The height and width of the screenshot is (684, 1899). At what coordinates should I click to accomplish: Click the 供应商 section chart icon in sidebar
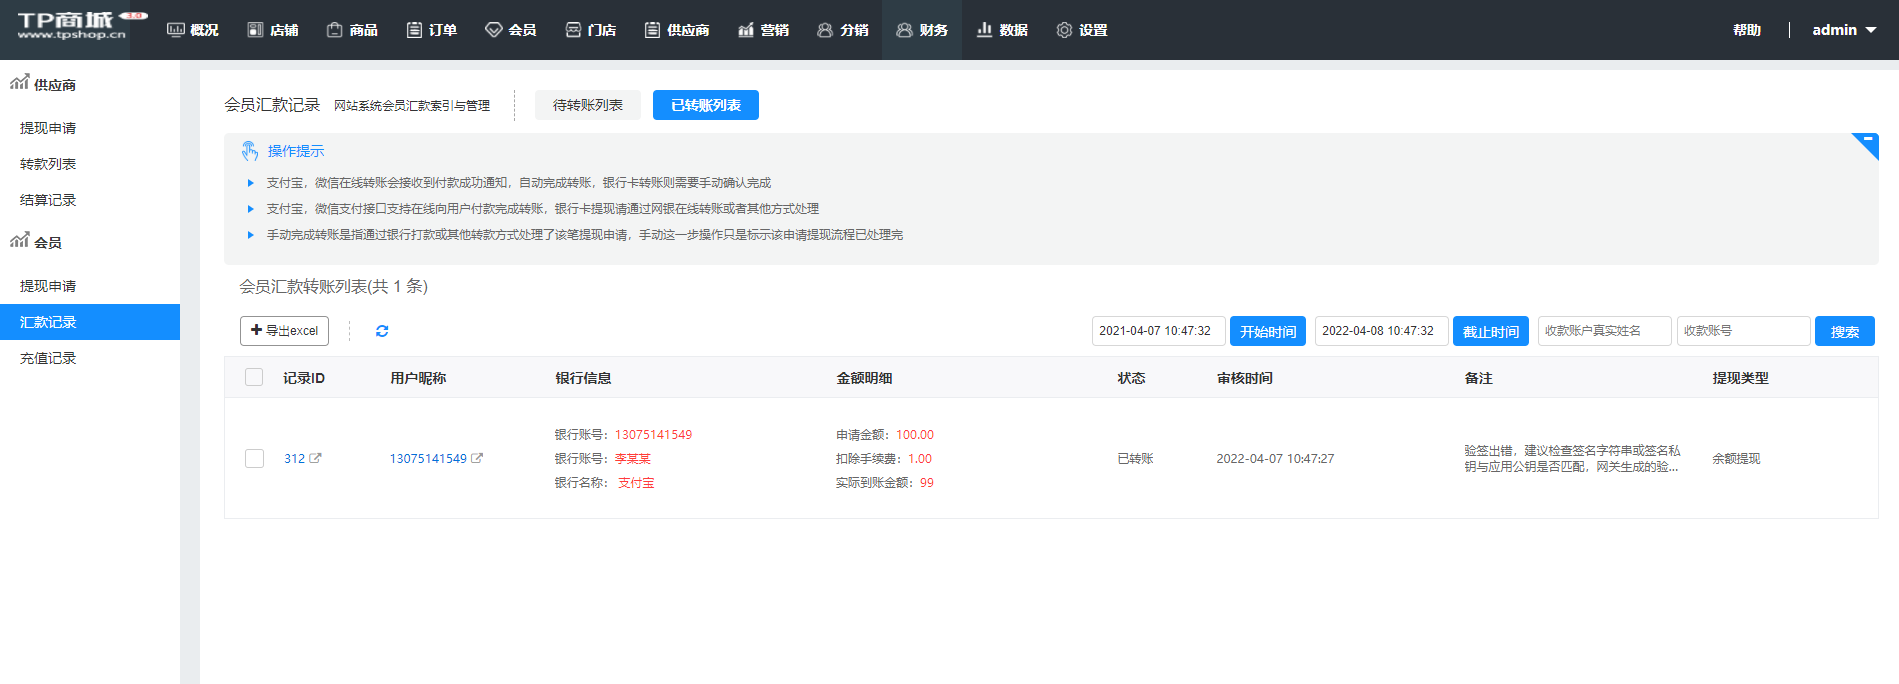click(x=19, y=83)
